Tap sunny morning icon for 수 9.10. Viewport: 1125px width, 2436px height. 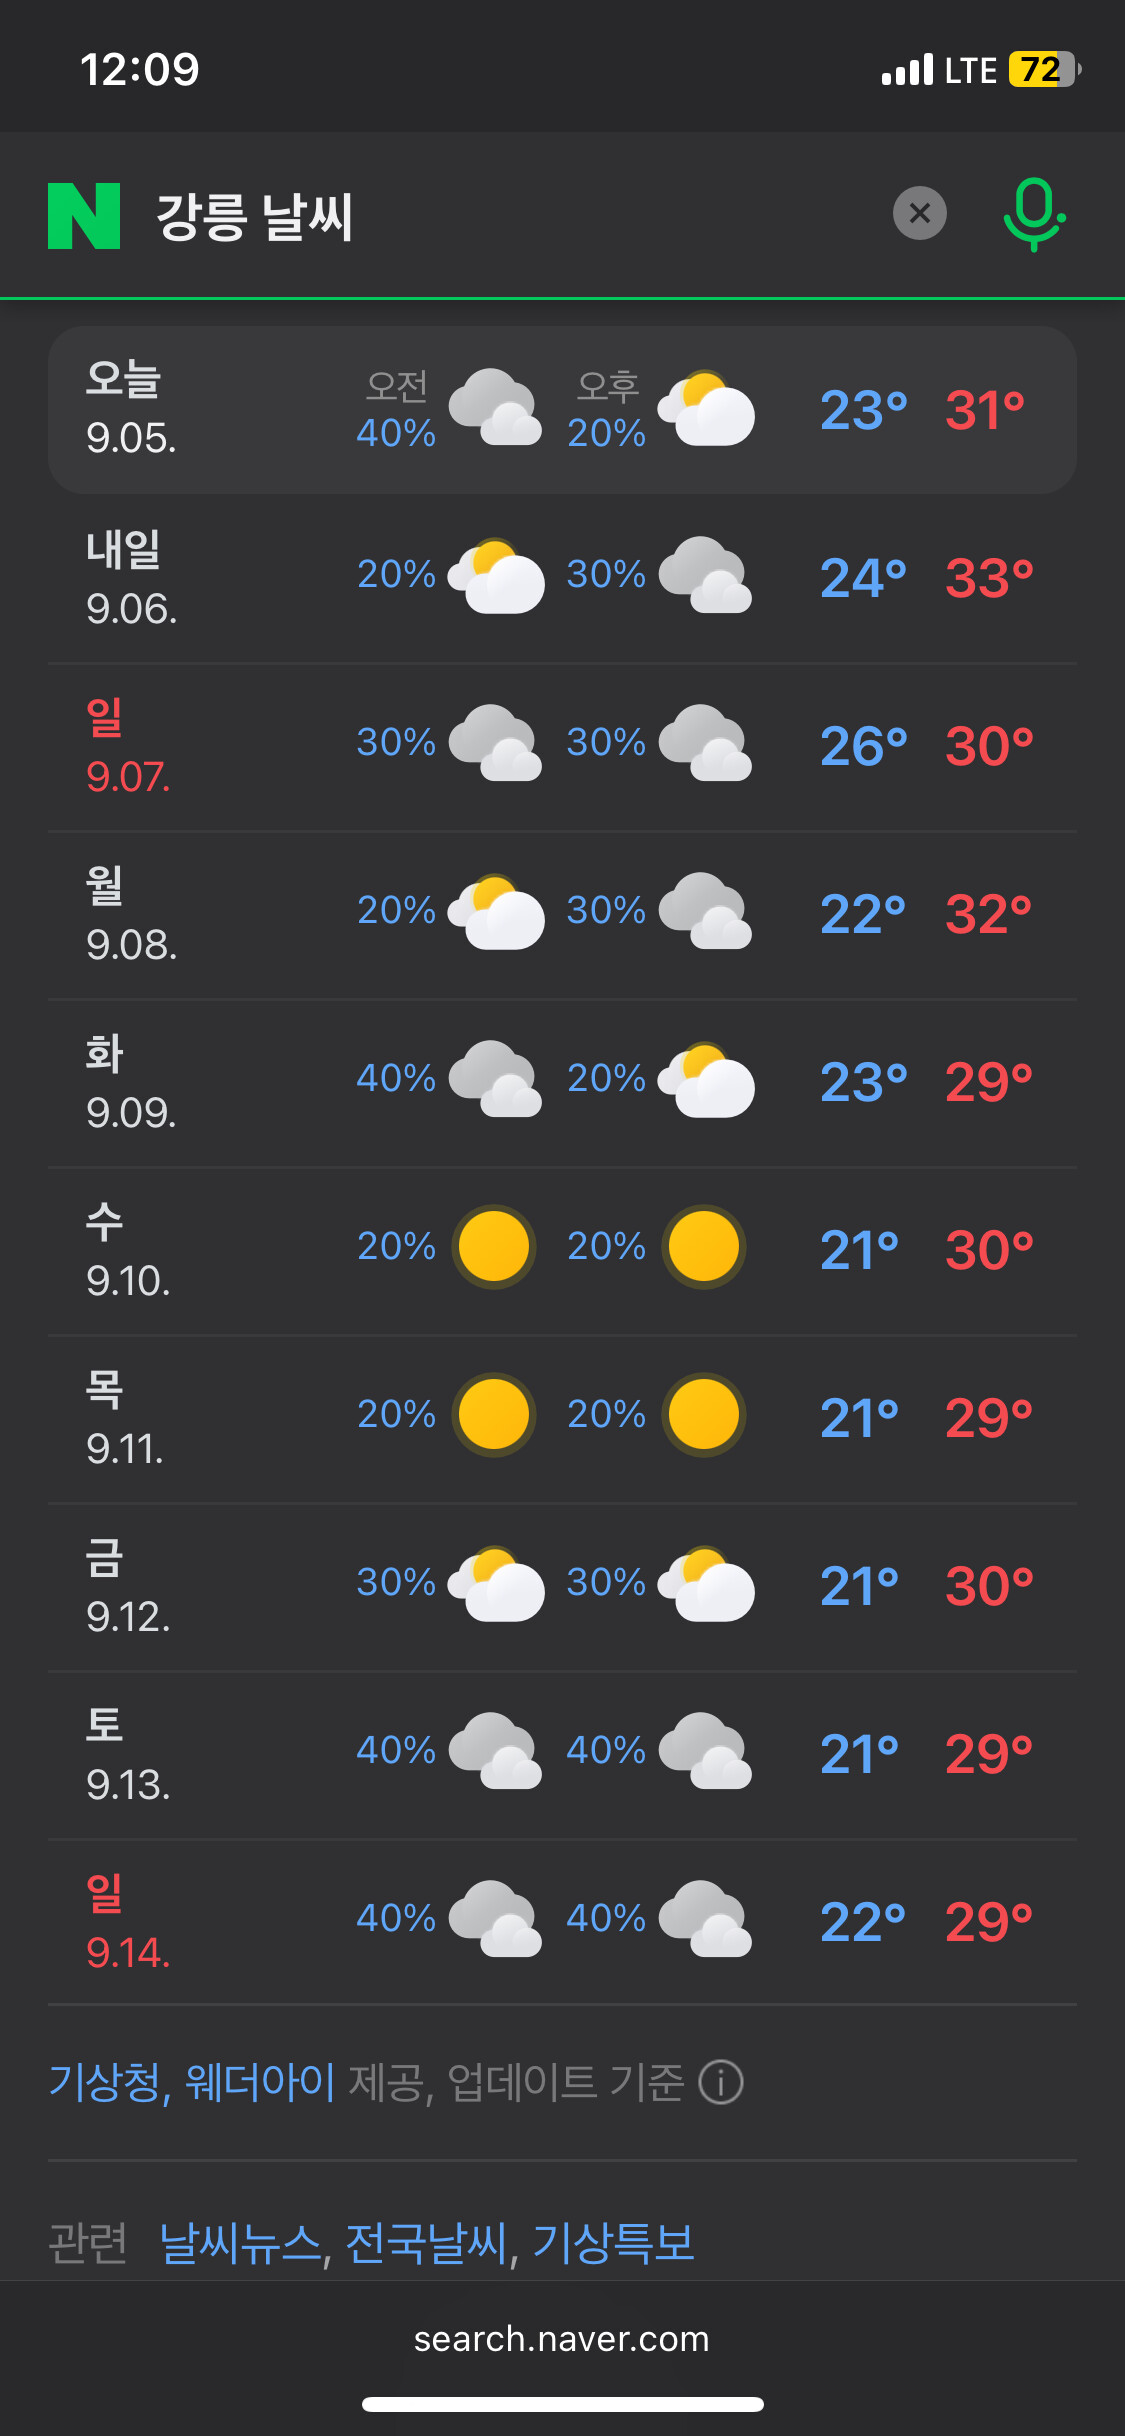point(494,1247)
